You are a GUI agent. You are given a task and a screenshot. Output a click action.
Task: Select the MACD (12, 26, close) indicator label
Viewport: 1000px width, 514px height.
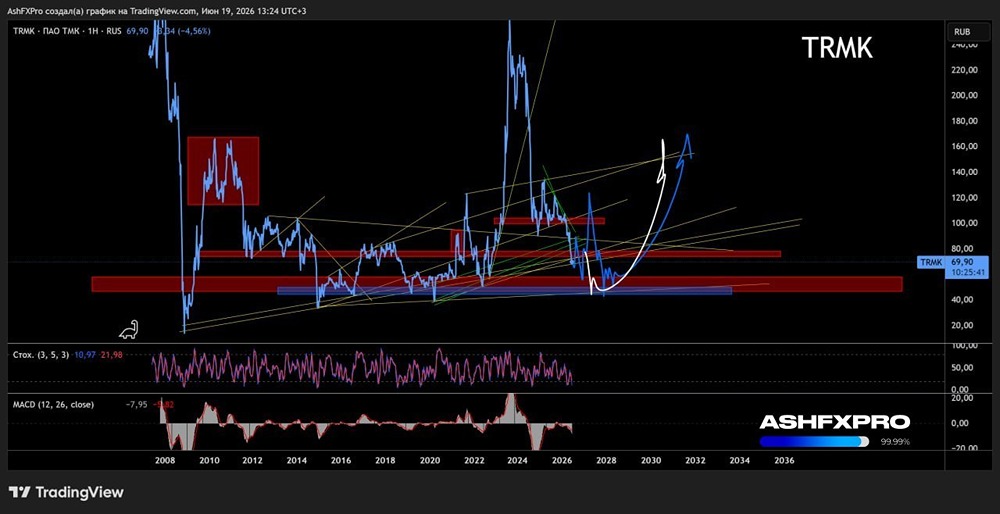coord(54,404)
